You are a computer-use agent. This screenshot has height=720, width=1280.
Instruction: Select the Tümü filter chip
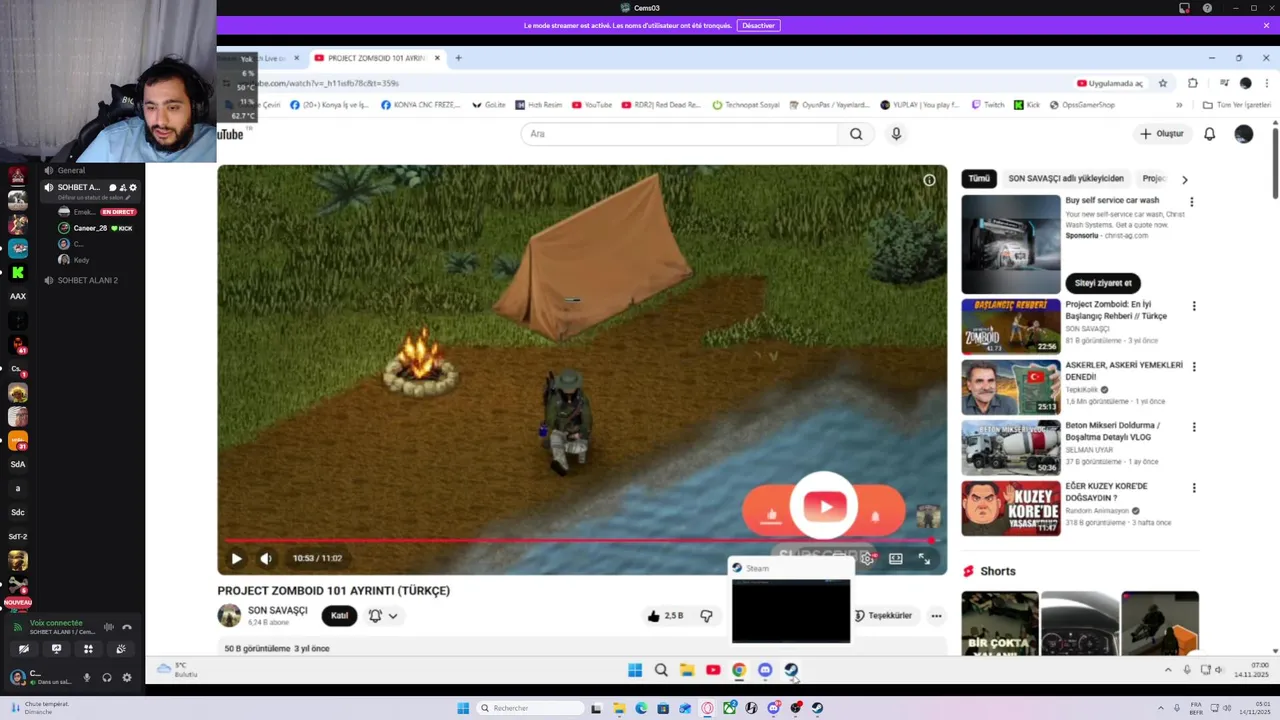[x=979, y=179]
